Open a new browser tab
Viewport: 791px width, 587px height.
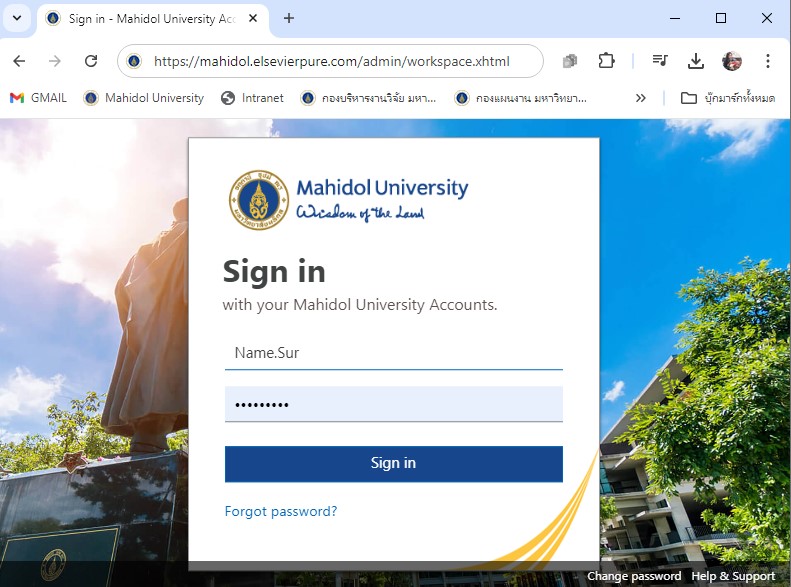click(x=289, y=19)
